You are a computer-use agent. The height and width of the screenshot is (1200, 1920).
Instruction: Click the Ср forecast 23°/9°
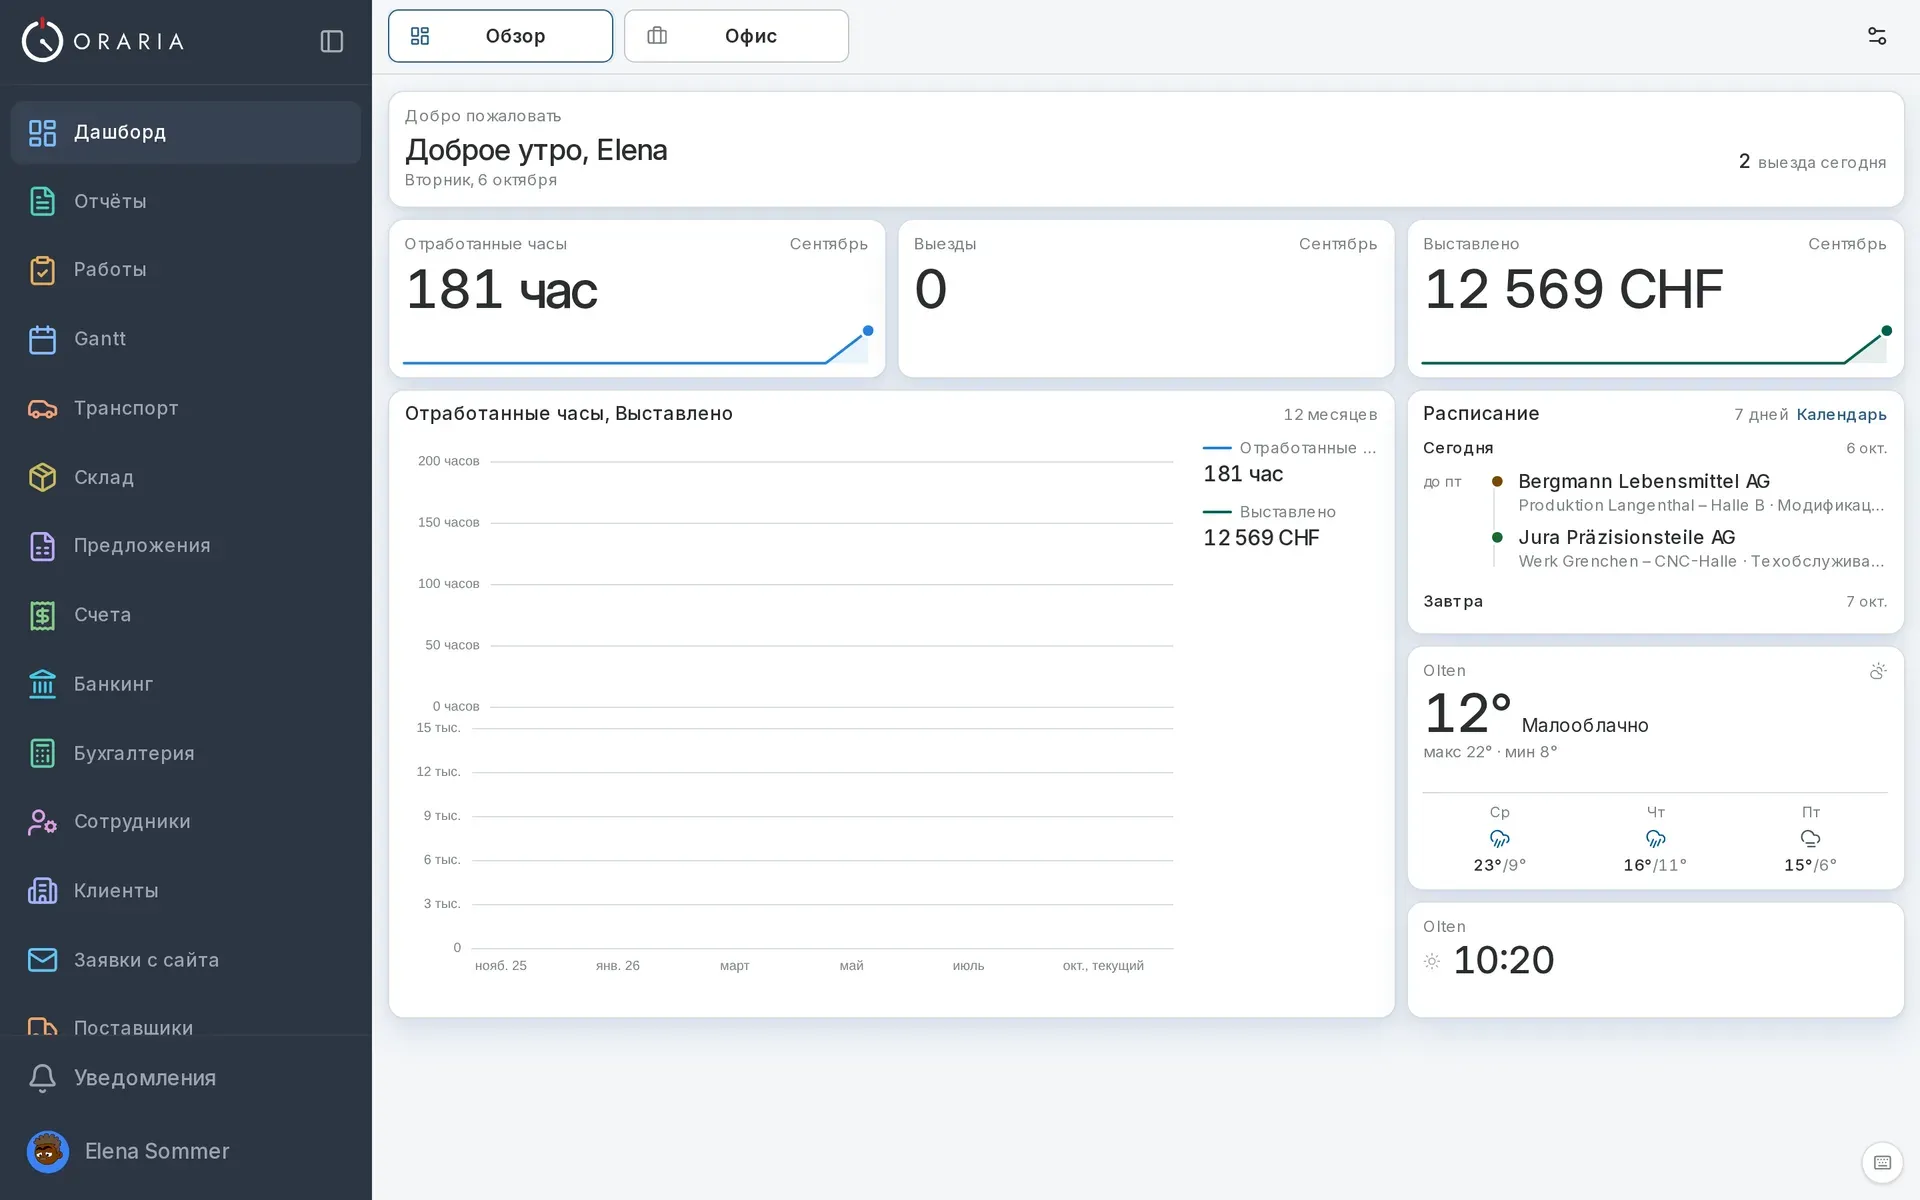(1499, 838)
